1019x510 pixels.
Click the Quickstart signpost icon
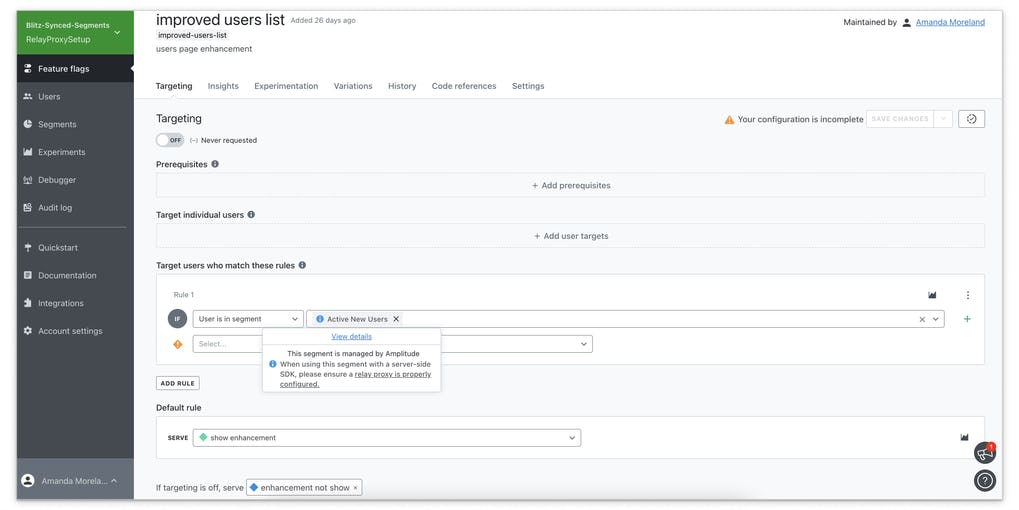click(27, 248)
